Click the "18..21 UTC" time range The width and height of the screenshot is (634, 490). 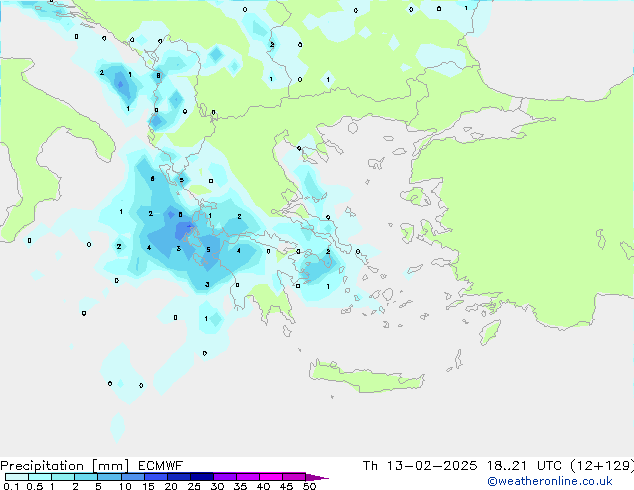pos(524,466)
